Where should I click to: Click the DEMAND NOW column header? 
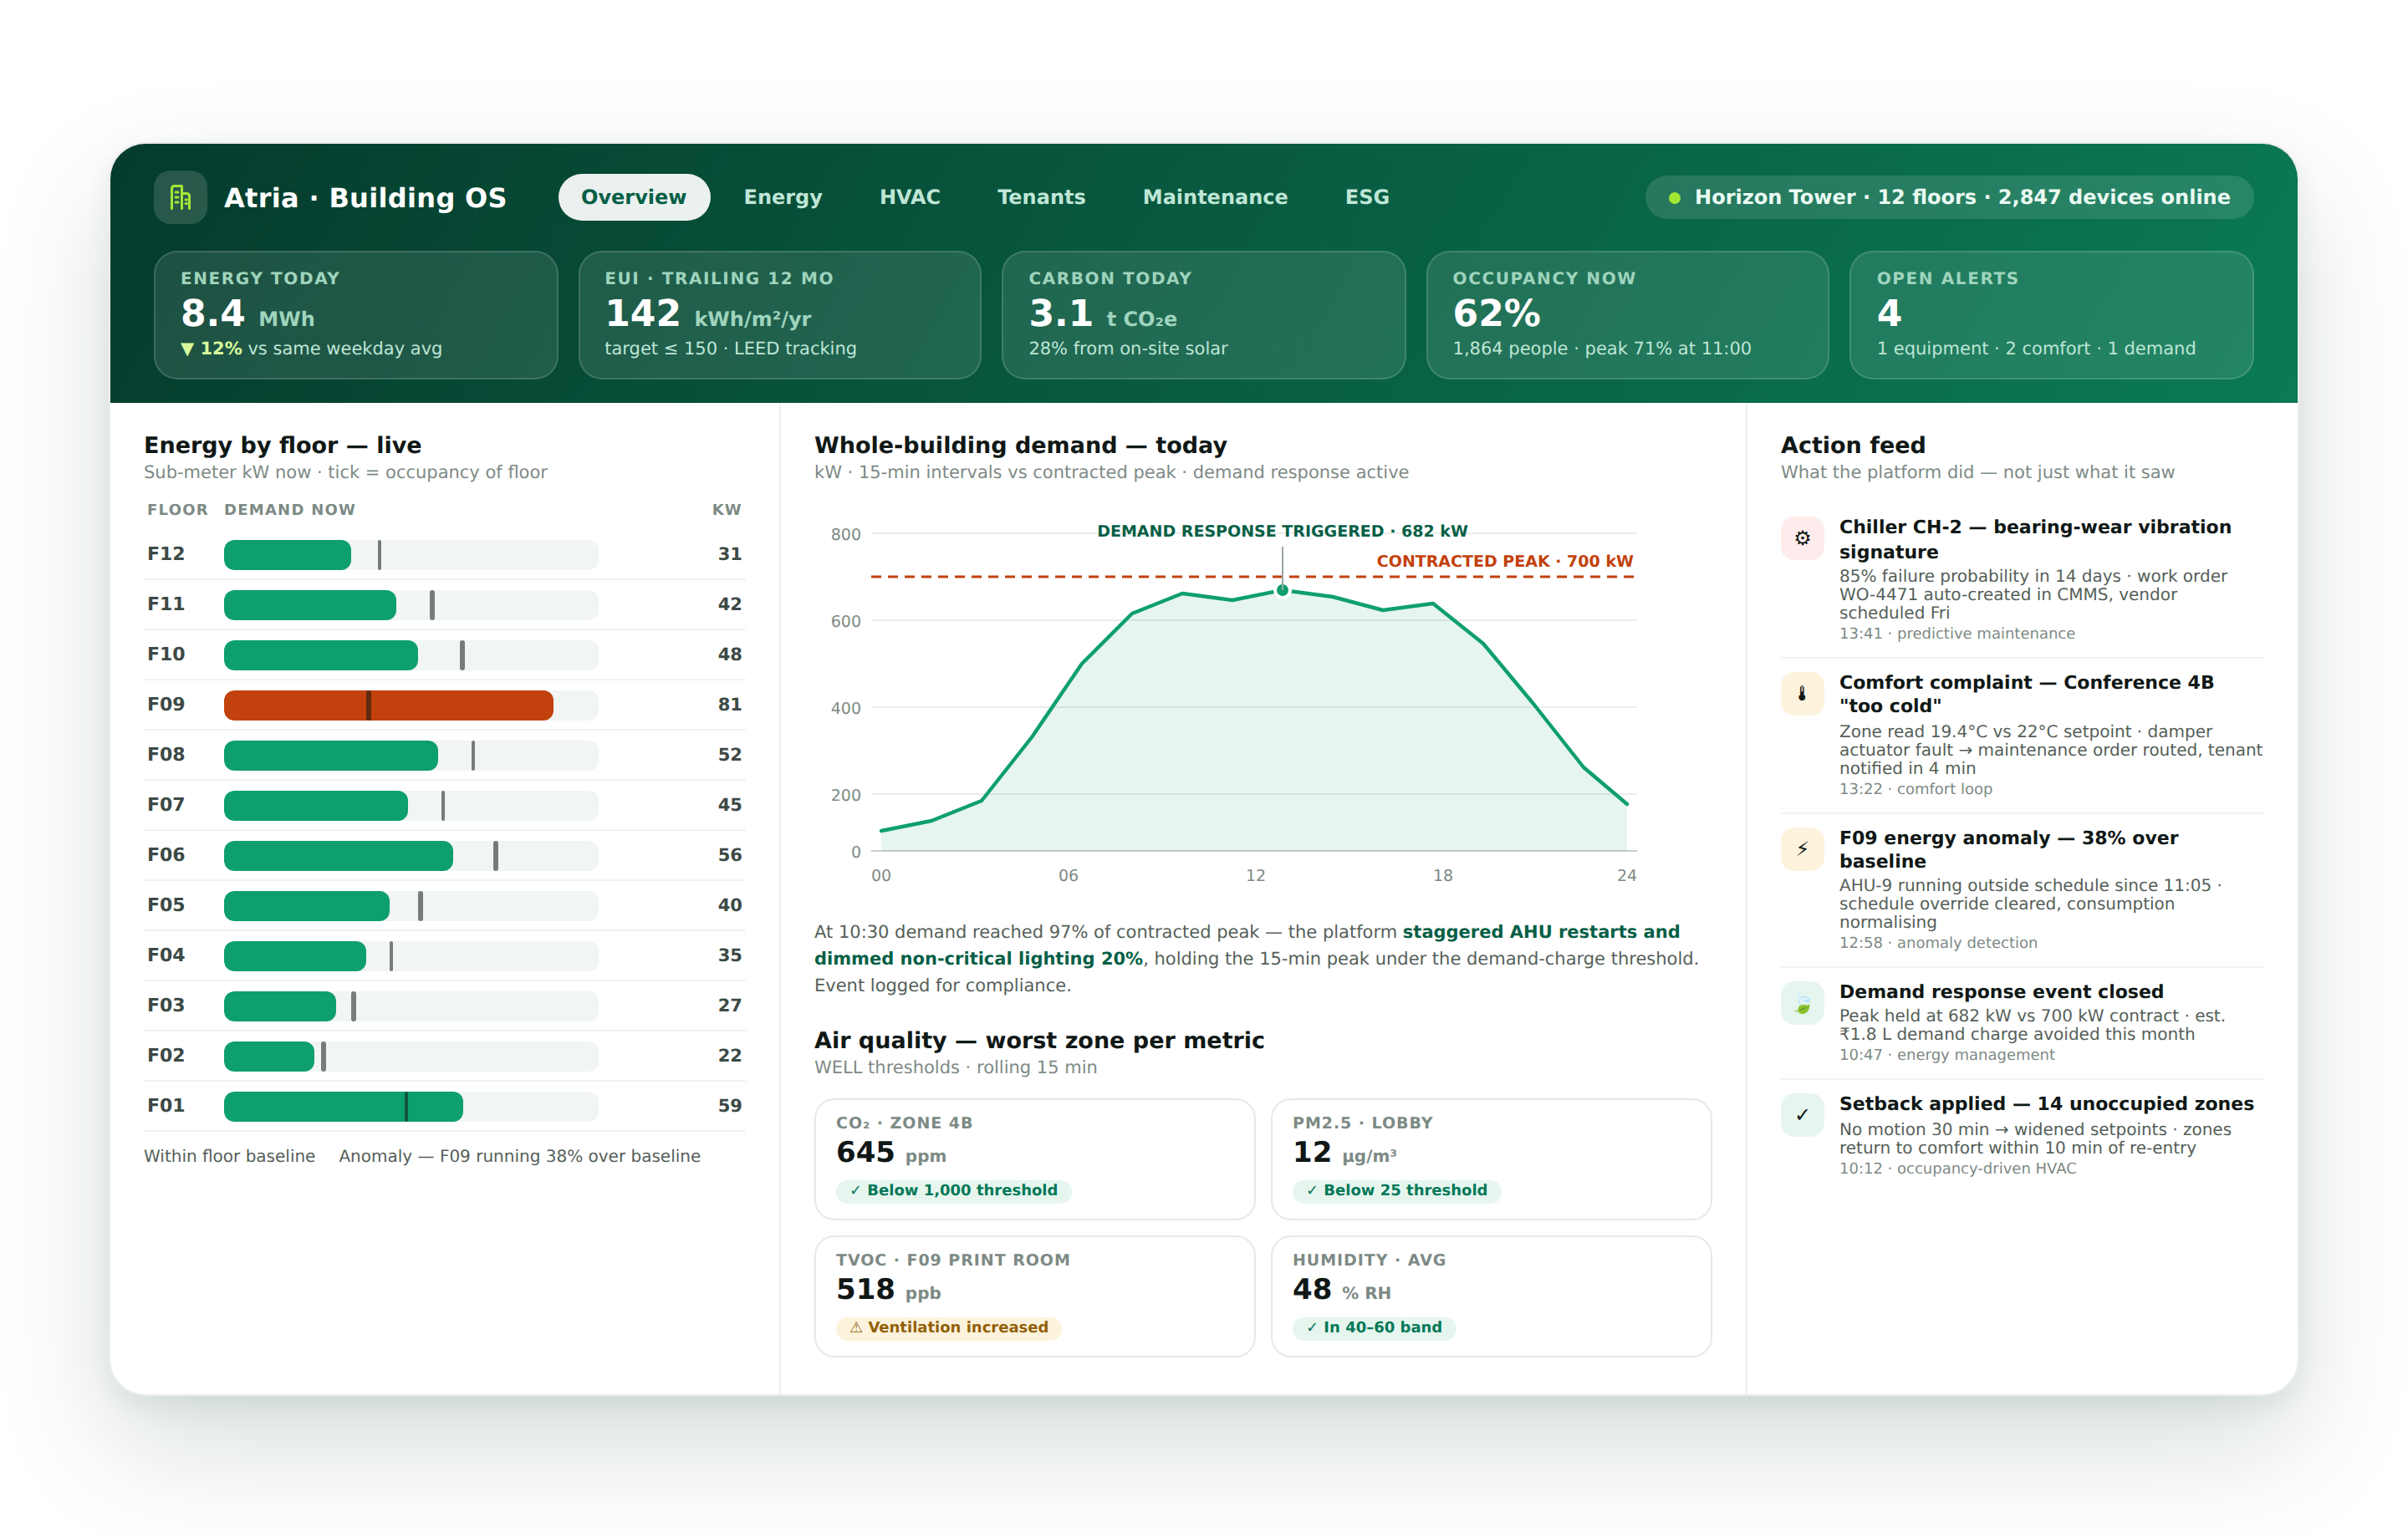[290, 510]
